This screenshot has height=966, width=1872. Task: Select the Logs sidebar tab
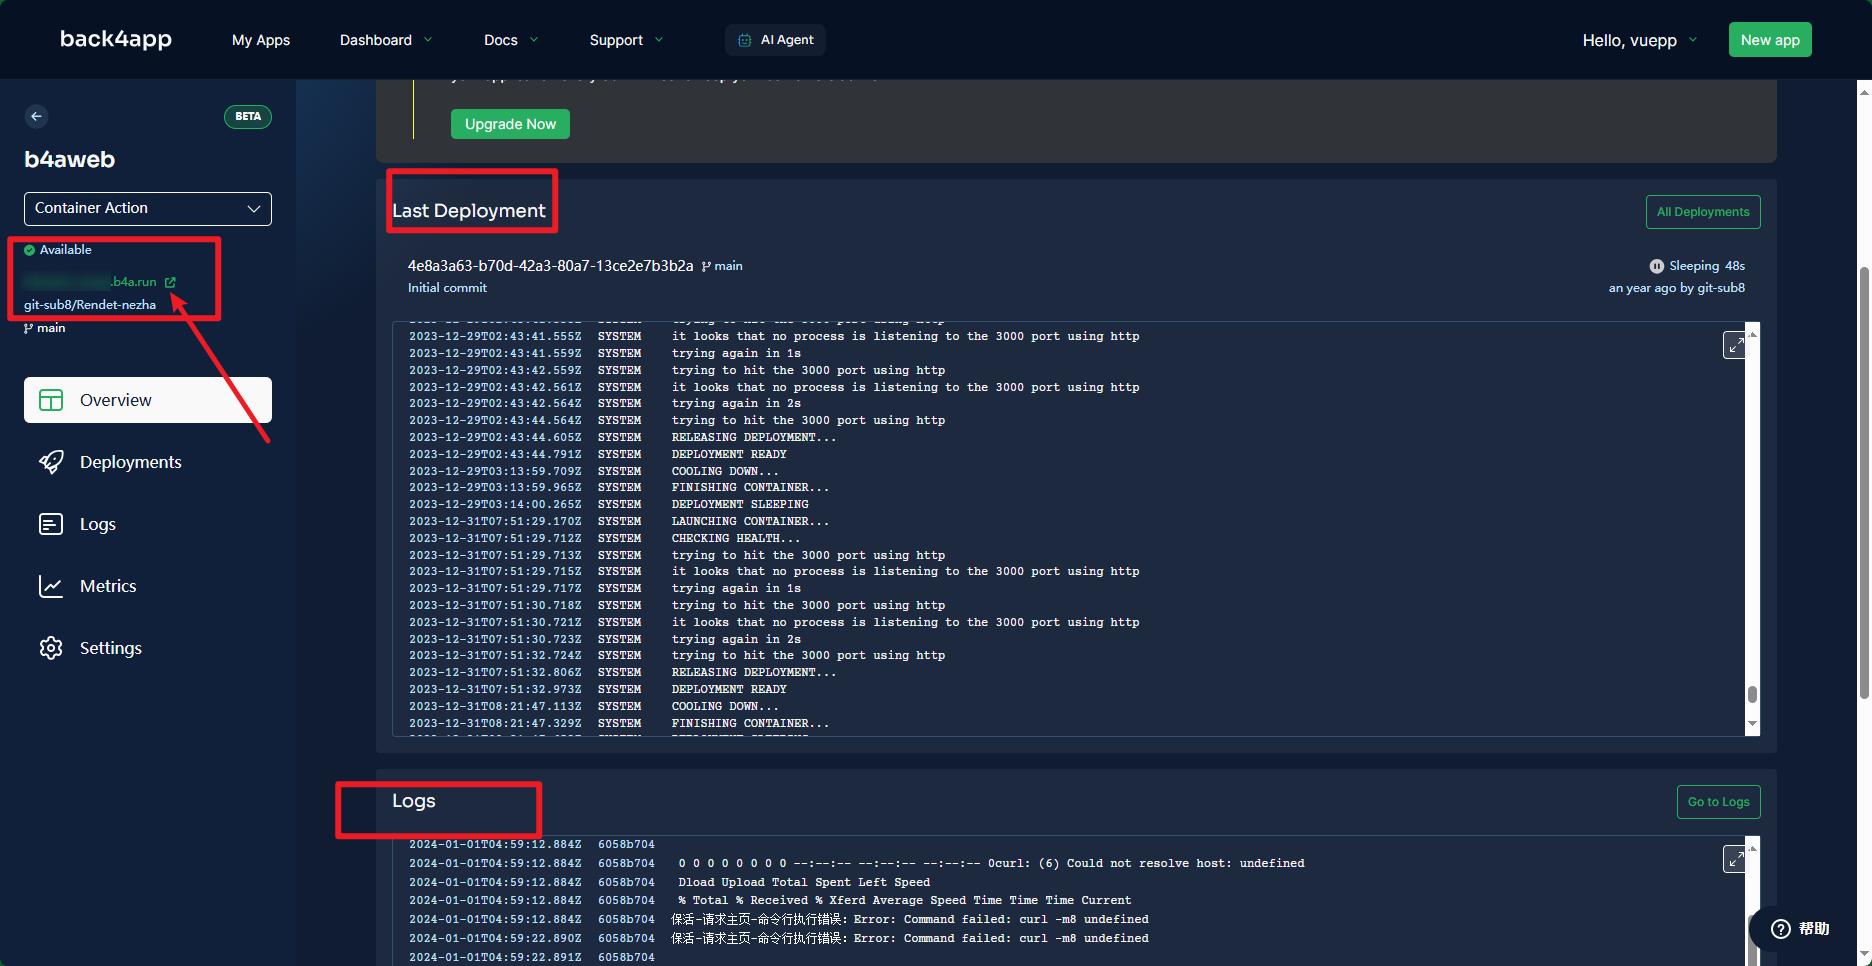click(148, 524)
